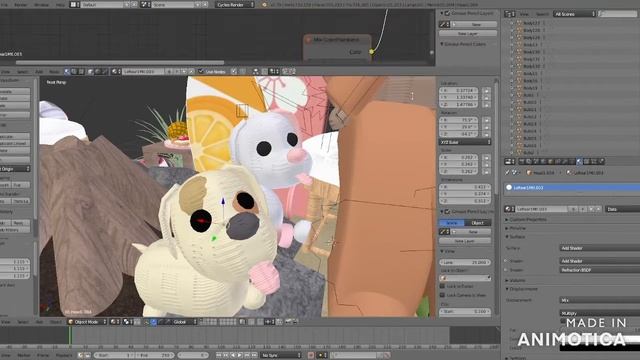Click New Layer in 3D view sidebar

point(465,241)
